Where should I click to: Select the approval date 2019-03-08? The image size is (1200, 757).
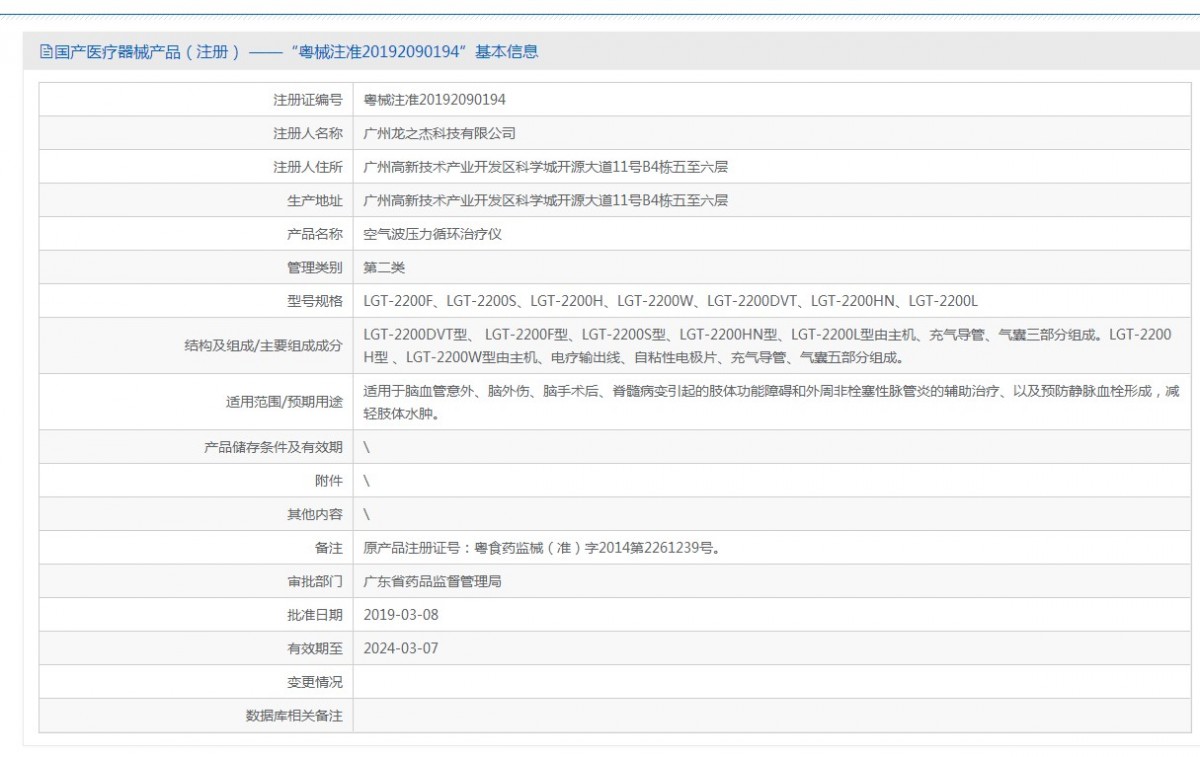(x=401, y=615)
